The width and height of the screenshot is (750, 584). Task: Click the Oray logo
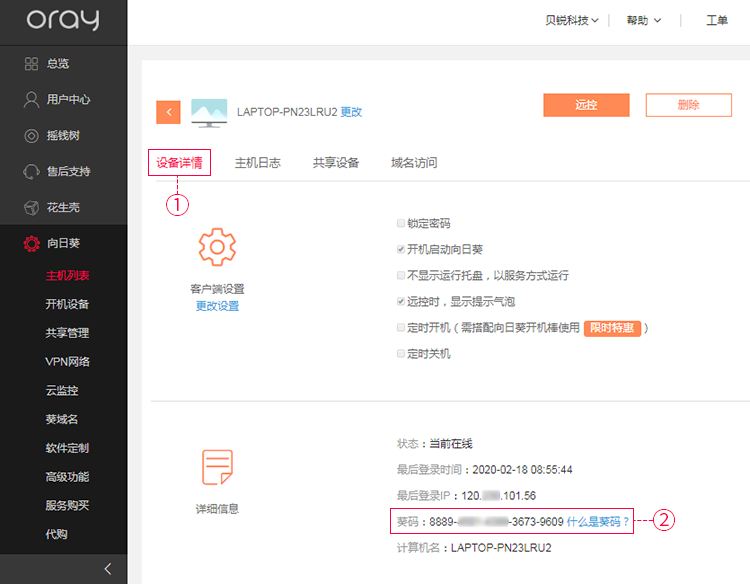point(63,20)
